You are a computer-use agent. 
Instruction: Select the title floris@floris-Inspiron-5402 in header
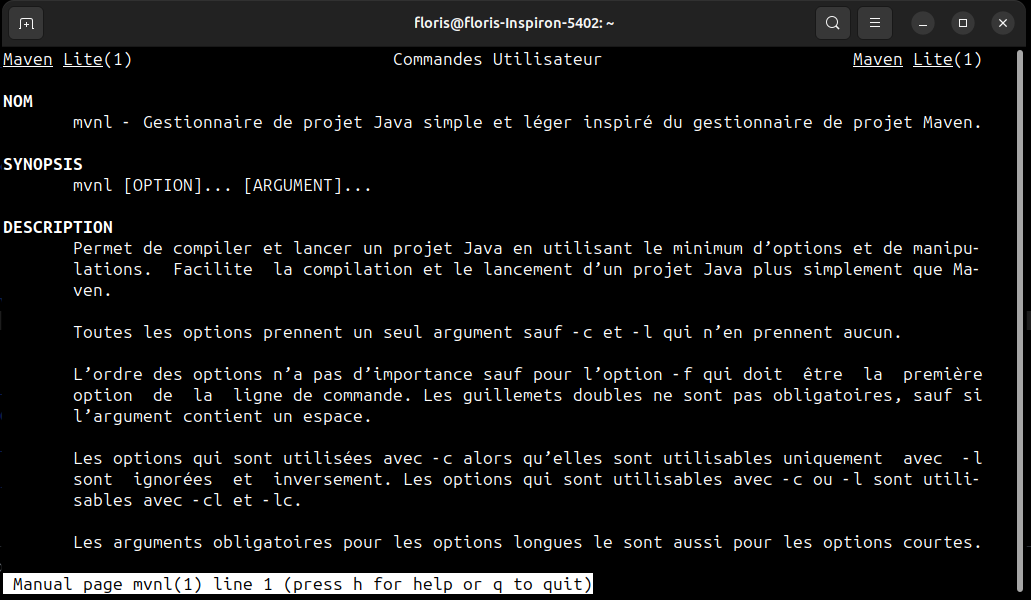(513, 22)
